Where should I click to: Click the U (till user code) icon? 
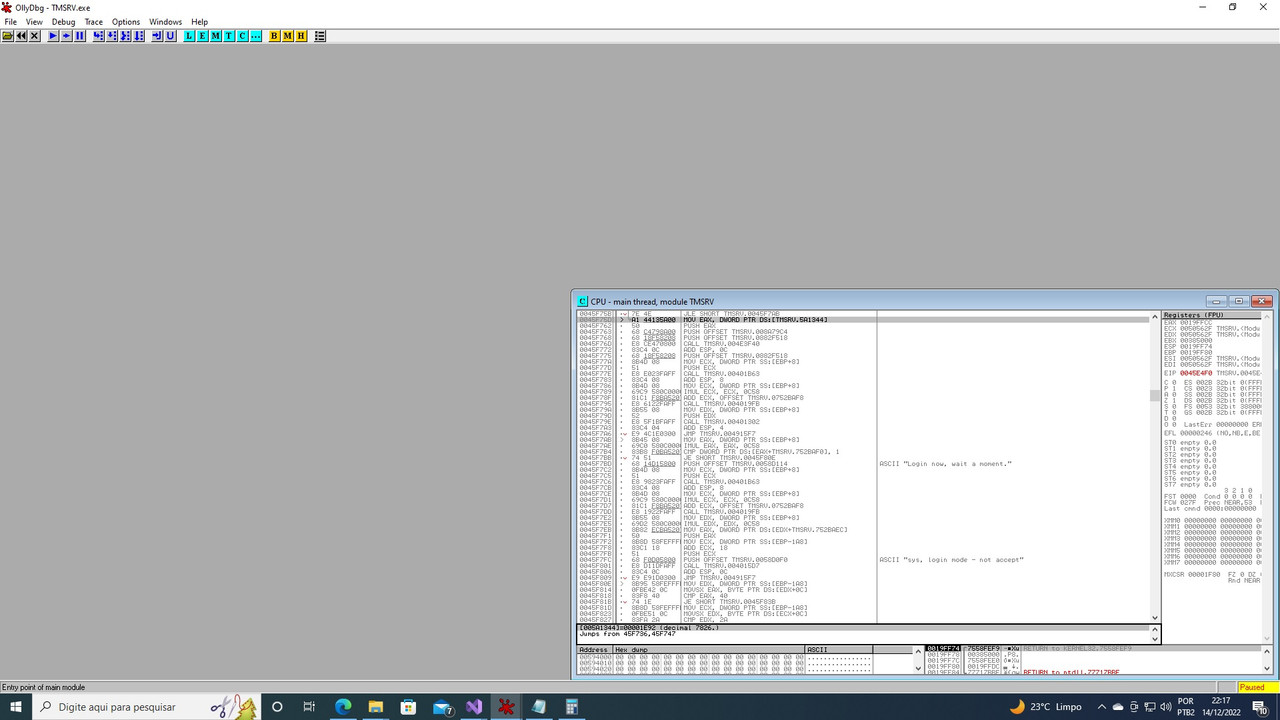click(x=170, y=36)
